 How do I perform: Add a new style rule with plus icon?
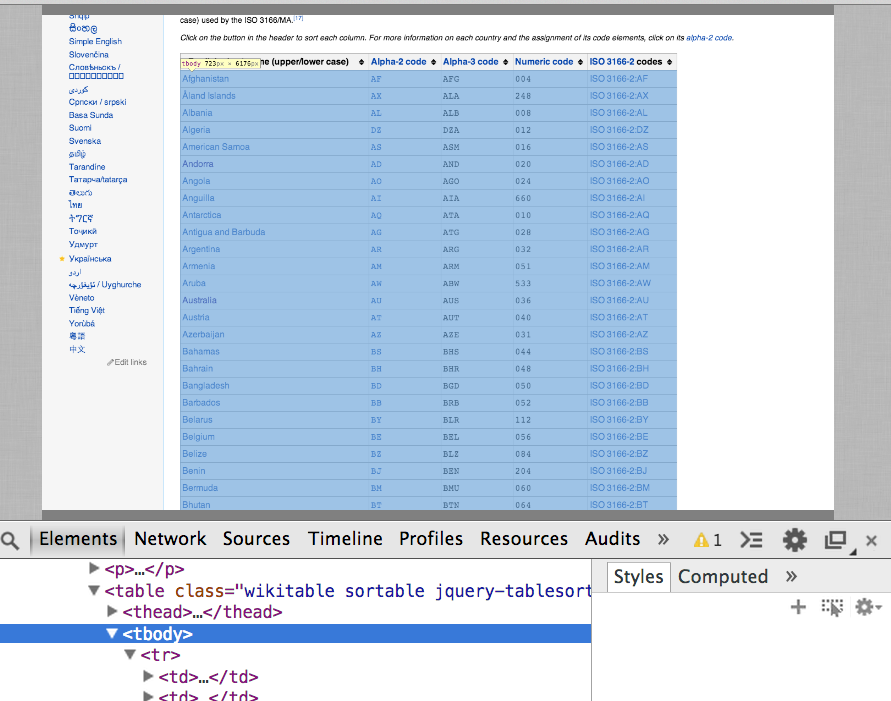(798, 607)
